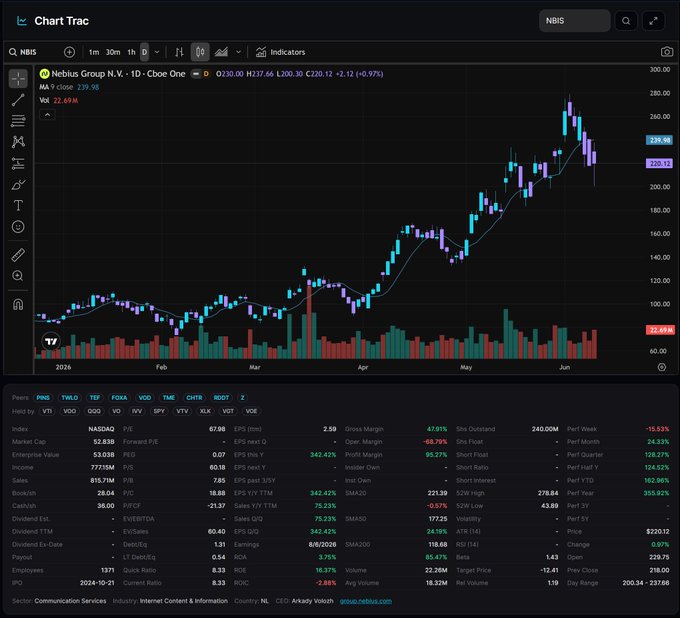Switch to 30m timeframe
This screenshot has height=618, width=680.
tap(113, 52)
